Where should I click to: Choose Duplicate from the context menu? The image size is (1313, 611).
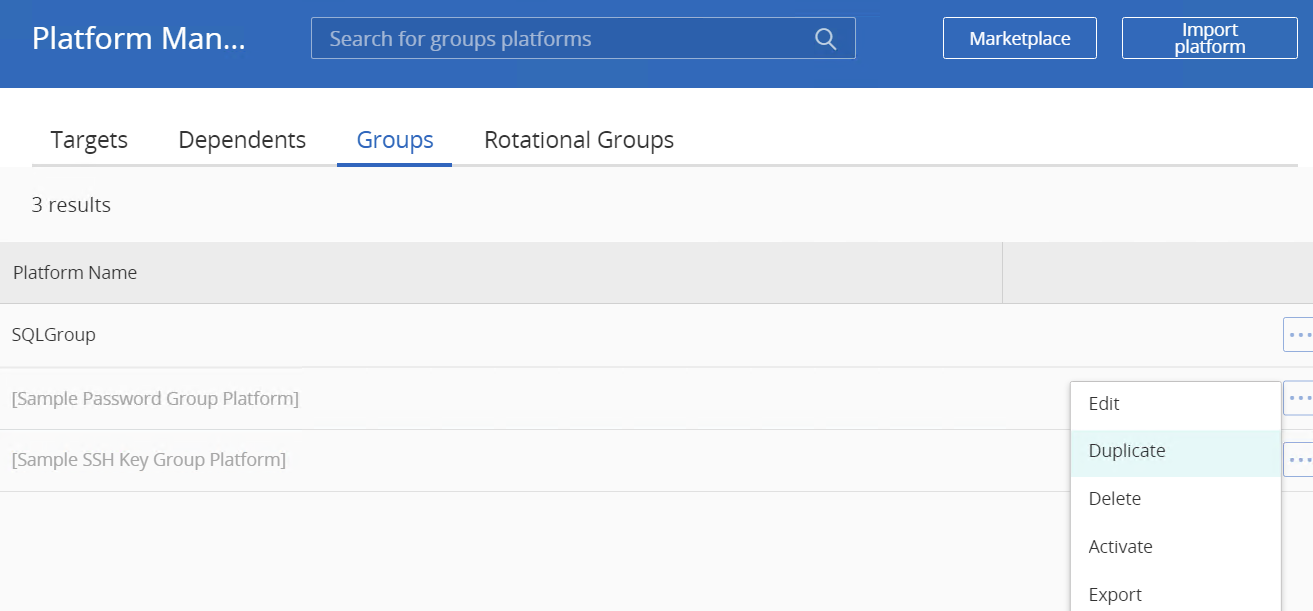coord(1175,451)
